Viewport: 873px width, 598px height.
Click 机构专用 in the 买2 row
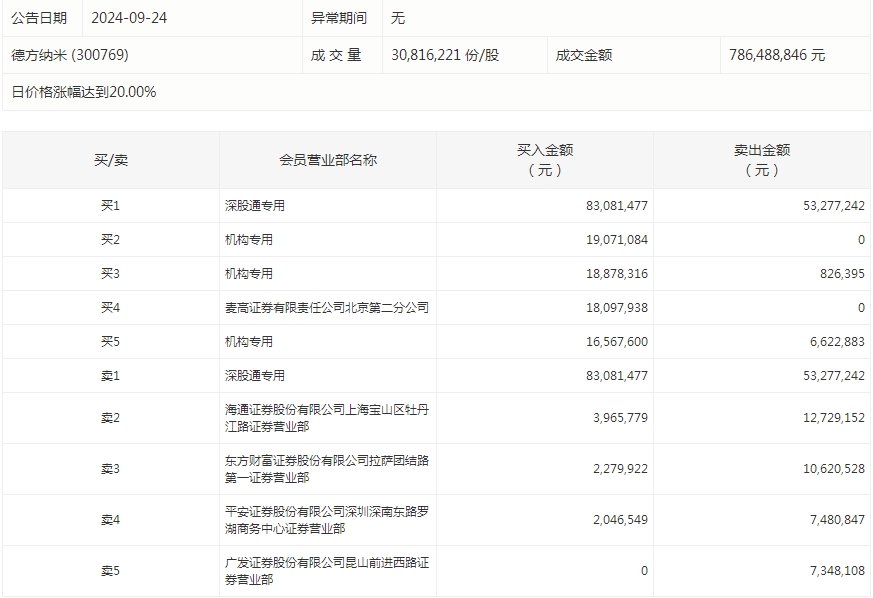[249, 239]
